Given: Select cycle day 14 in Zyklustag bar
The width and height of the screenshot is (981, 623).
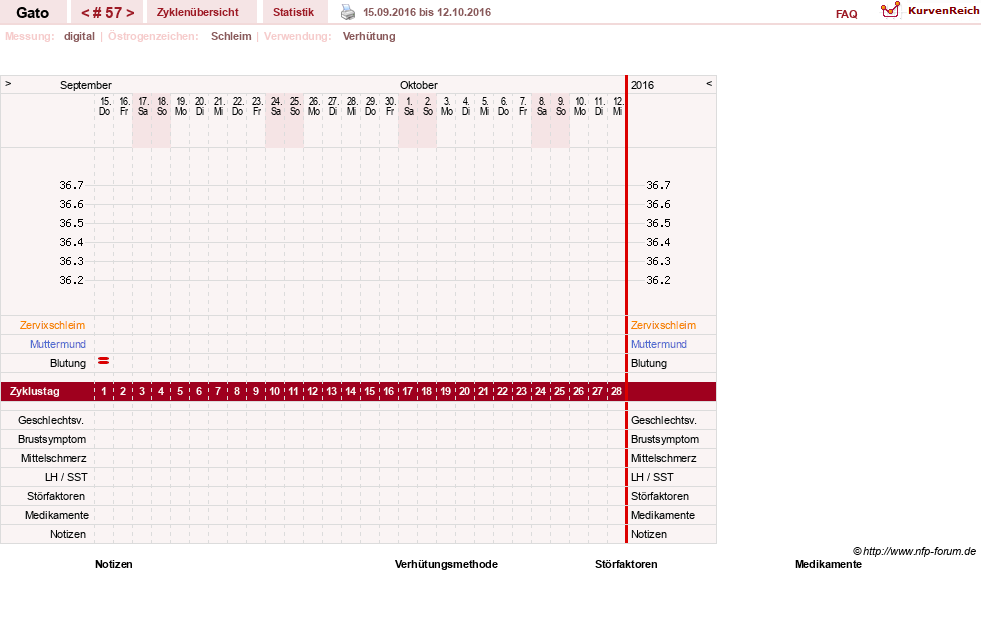Looking at the screenshot, I should (x=351, y=392).
